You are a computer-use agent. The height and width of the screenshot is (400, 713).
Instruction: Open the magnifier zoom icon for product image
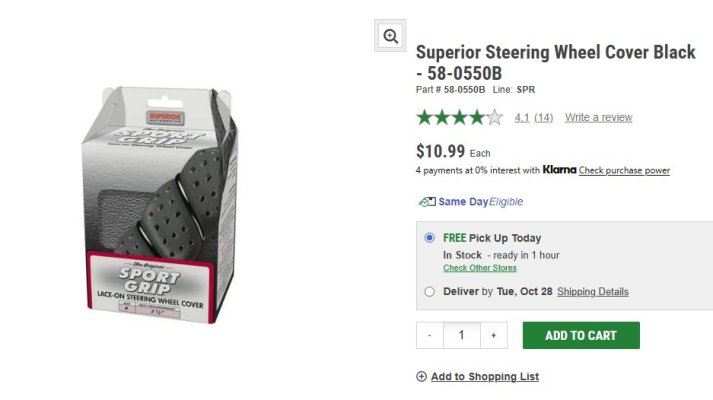[x=390, y=35]
